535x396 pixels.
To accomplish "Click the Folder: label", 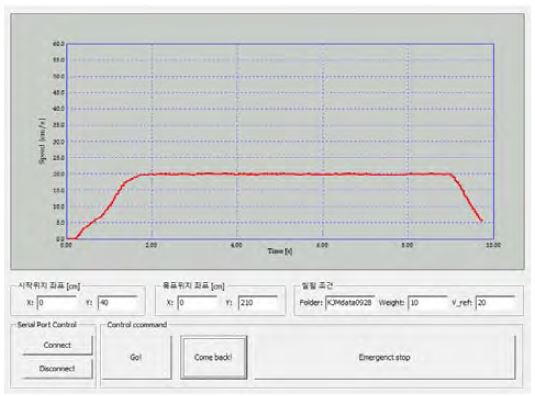I will click(x=311, y=303).
